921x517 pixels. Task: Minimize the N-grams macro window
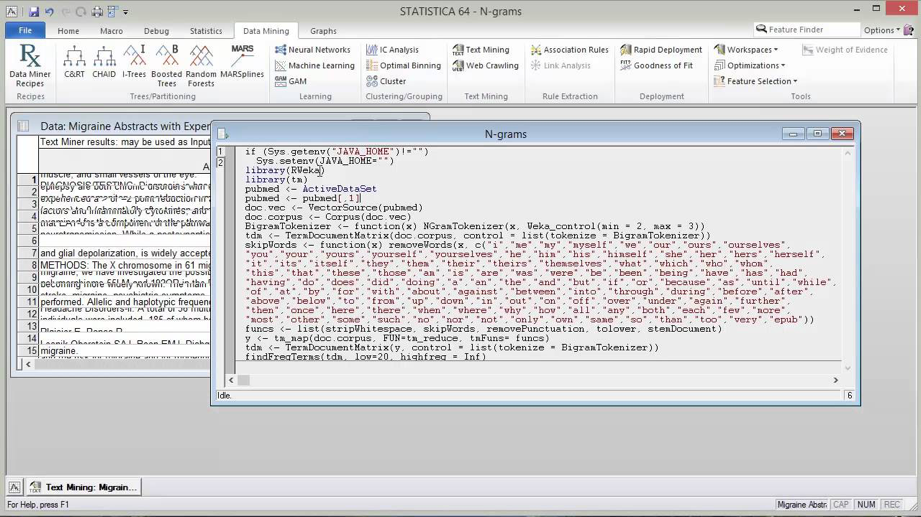tap(793, 134)
